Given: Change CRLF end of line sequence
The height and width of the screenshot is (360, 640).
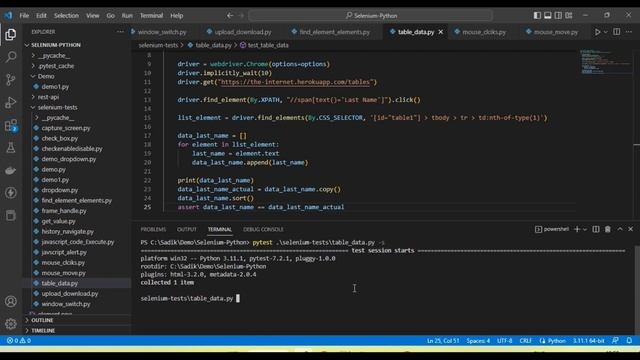Looking at the screenshot, I should 526,340.
